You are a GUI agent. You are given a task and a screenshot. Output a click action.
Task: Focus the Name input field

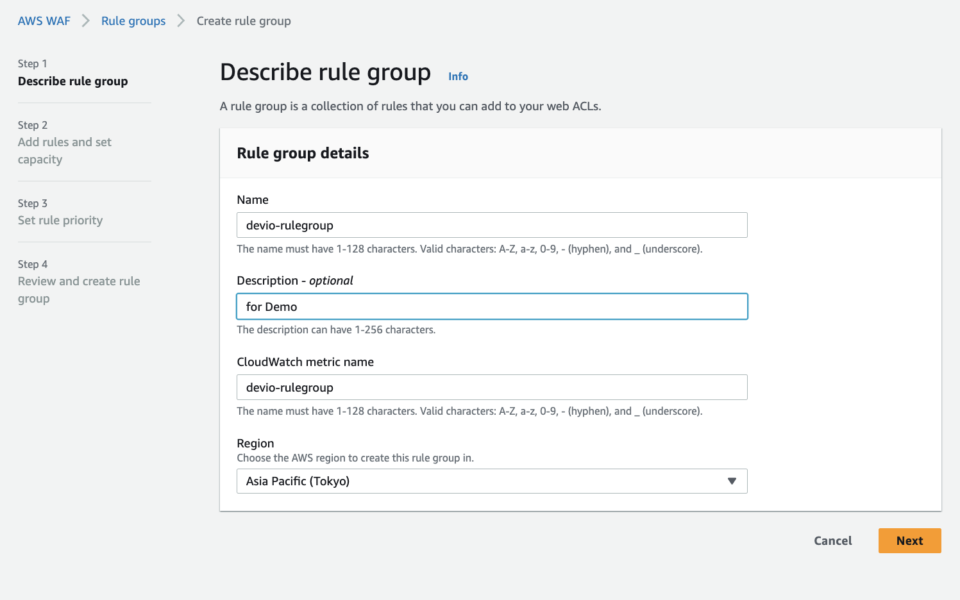tap(492, 224)
